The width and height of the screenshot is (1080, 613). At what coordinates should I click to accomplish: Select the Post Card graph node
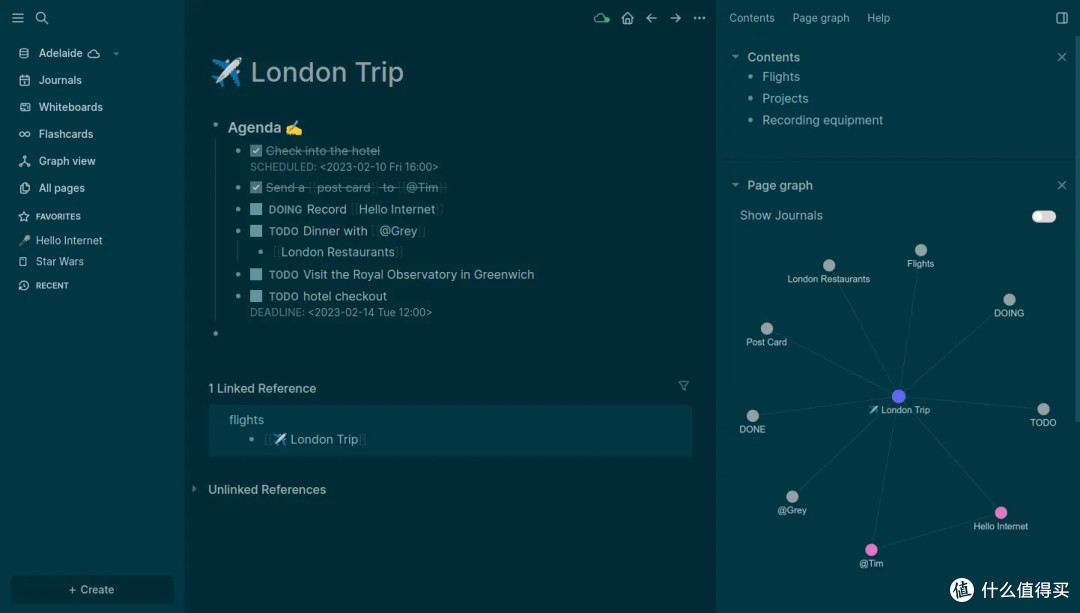pyautogui.click(x=767, y=329)
